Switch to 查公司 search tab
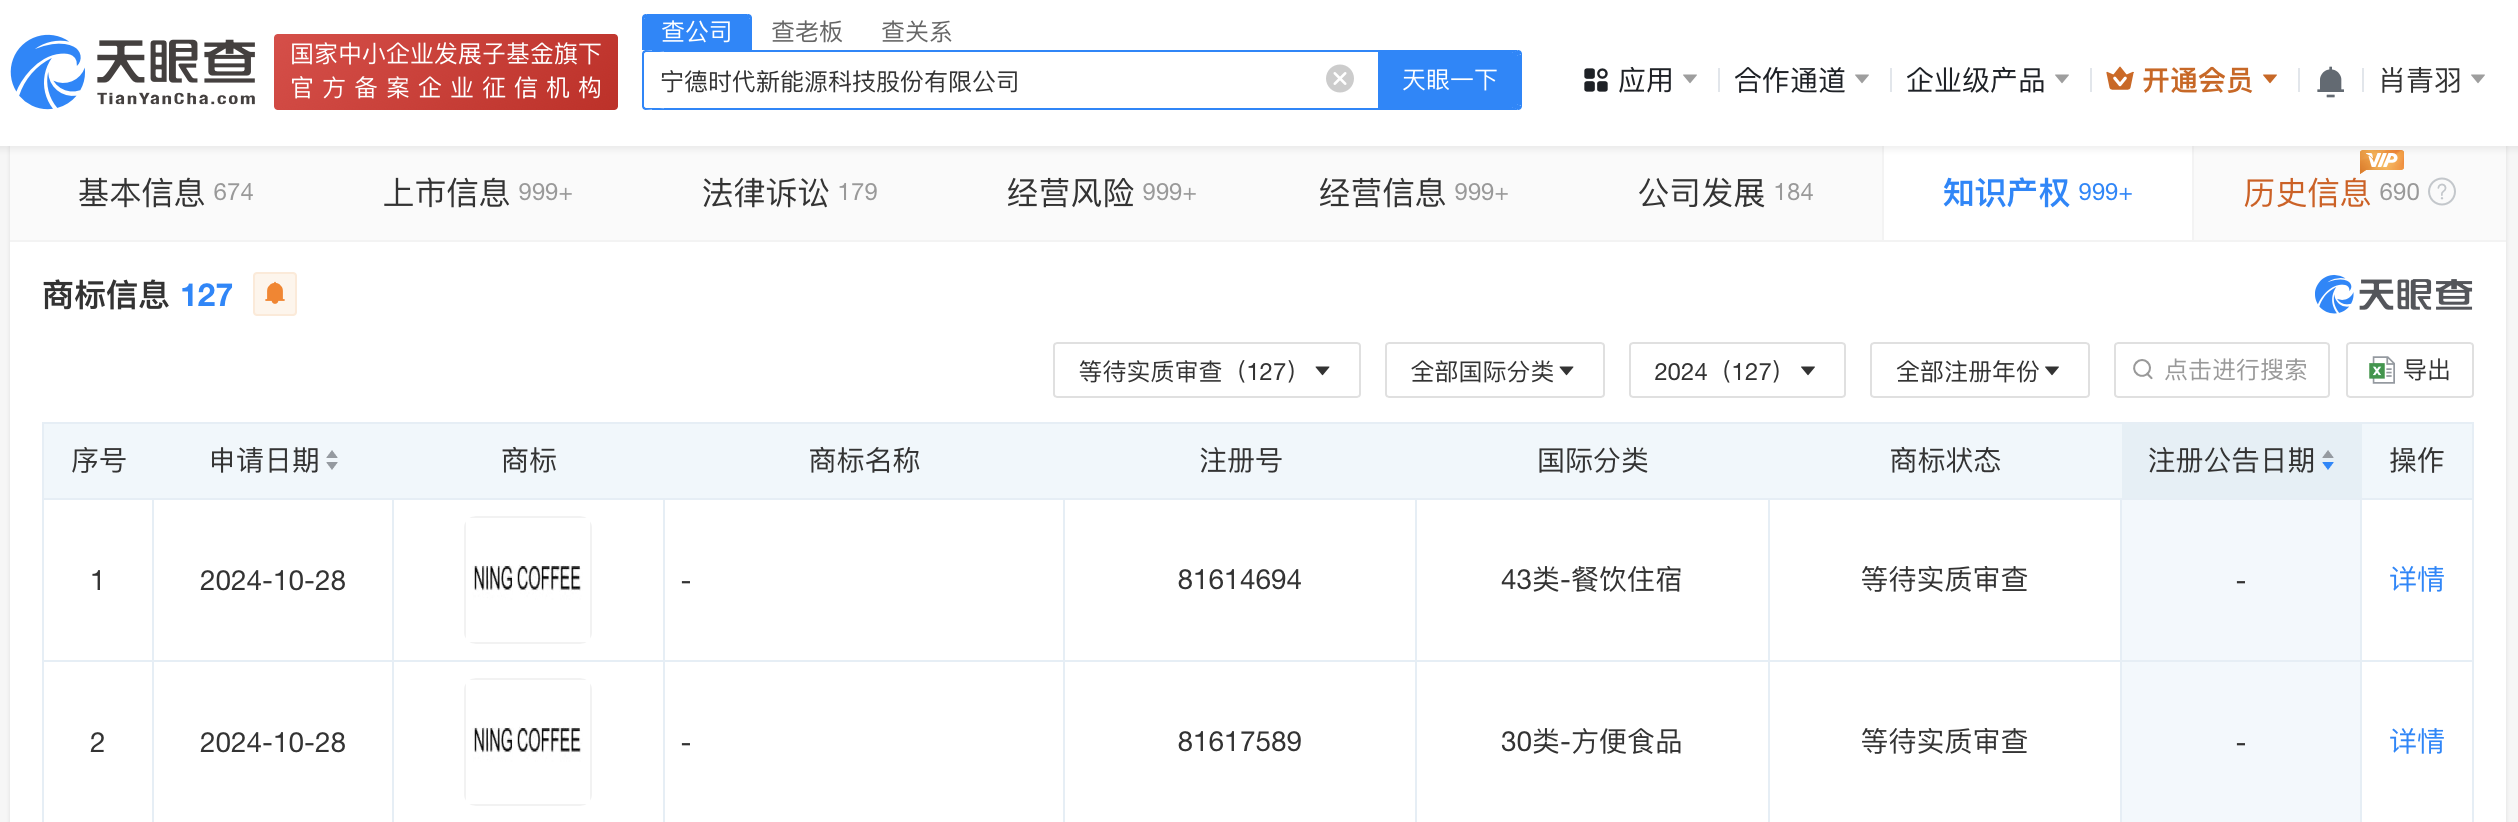Screen dimensions: 2518x822 [x=697, y=32]
